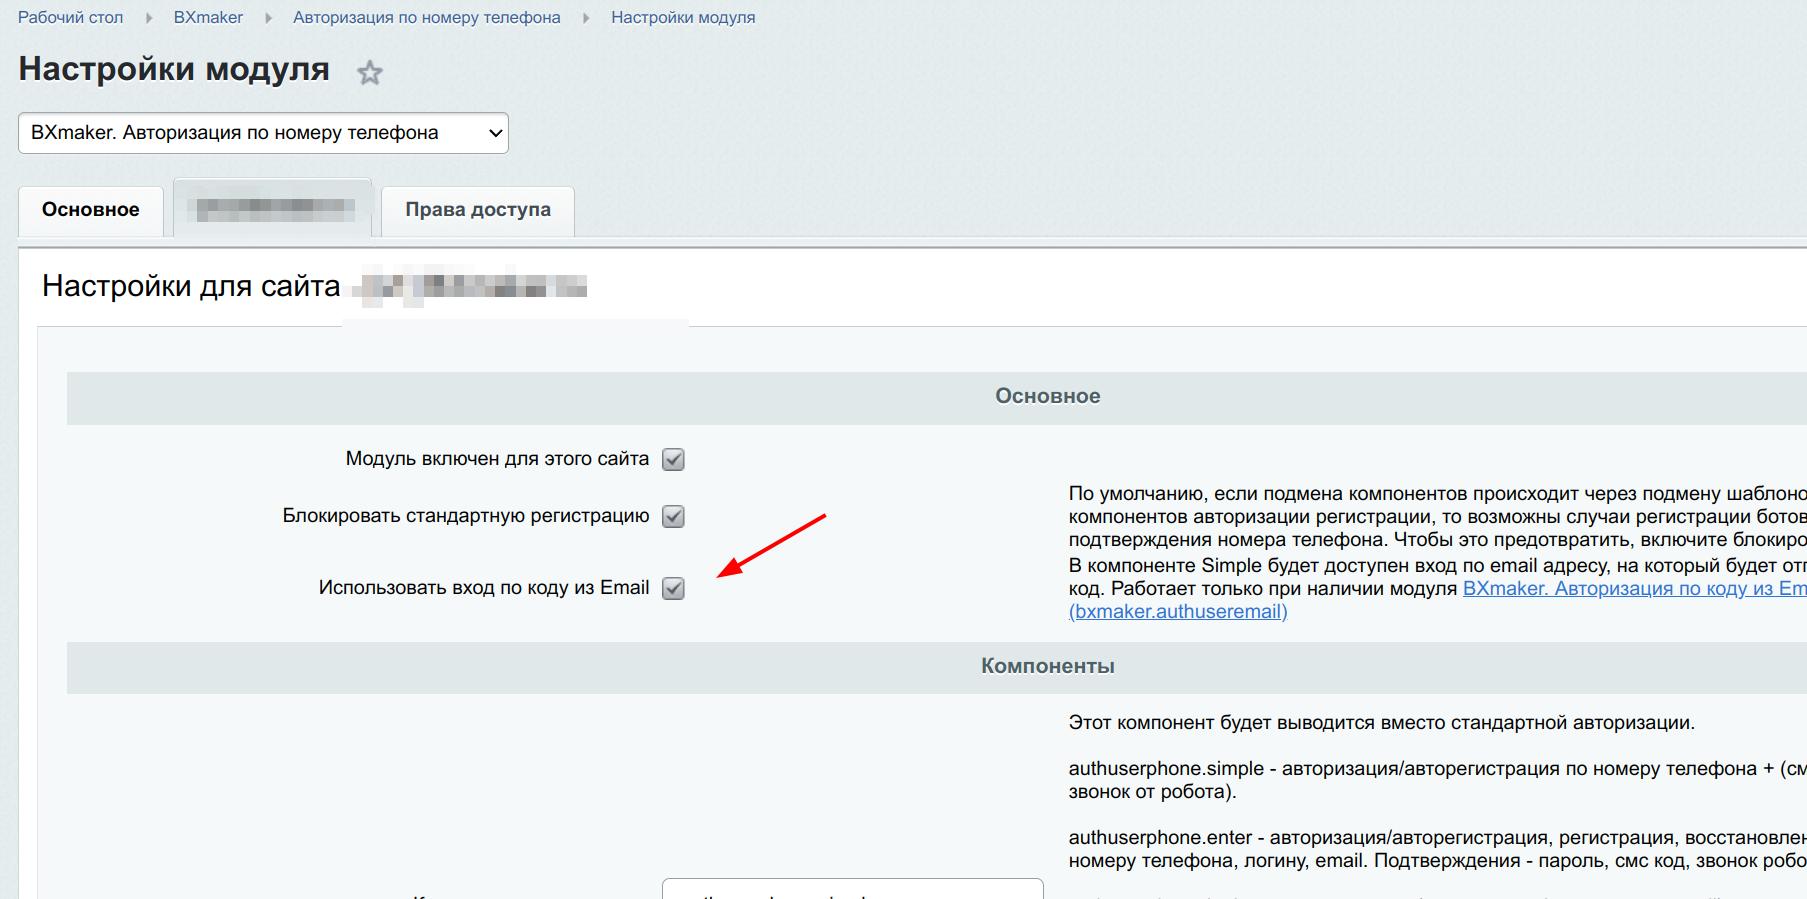The height and width of the screenshot is (899, 1807).
Task: Go to 'Рабочий стол' breadcrumb
Action: 71,18
